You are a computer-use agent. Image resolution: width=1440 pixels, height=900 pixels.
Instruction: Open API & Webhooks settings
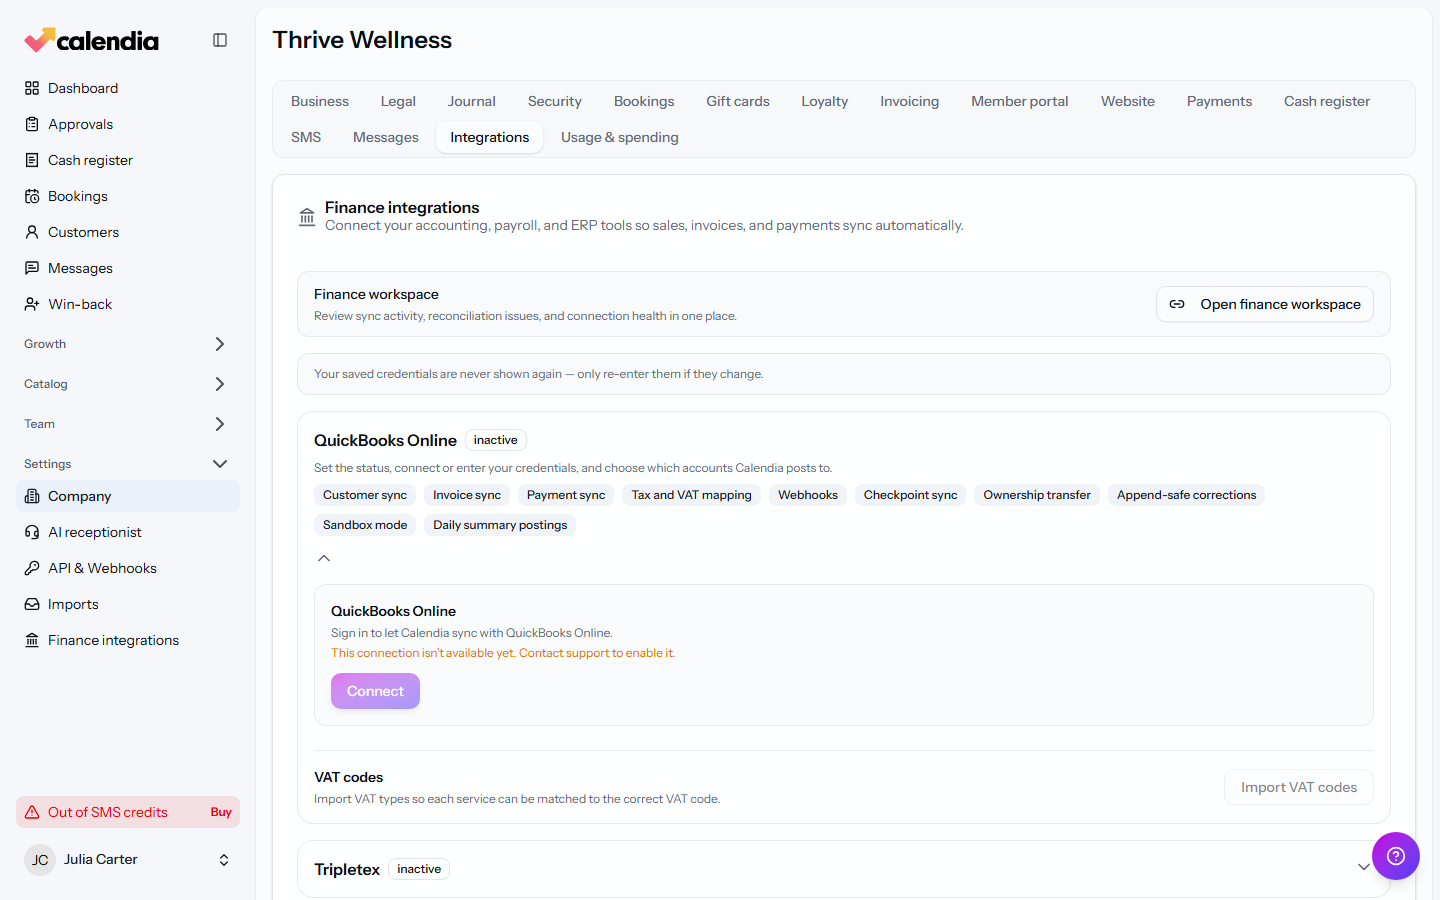(x=128, y=568)
